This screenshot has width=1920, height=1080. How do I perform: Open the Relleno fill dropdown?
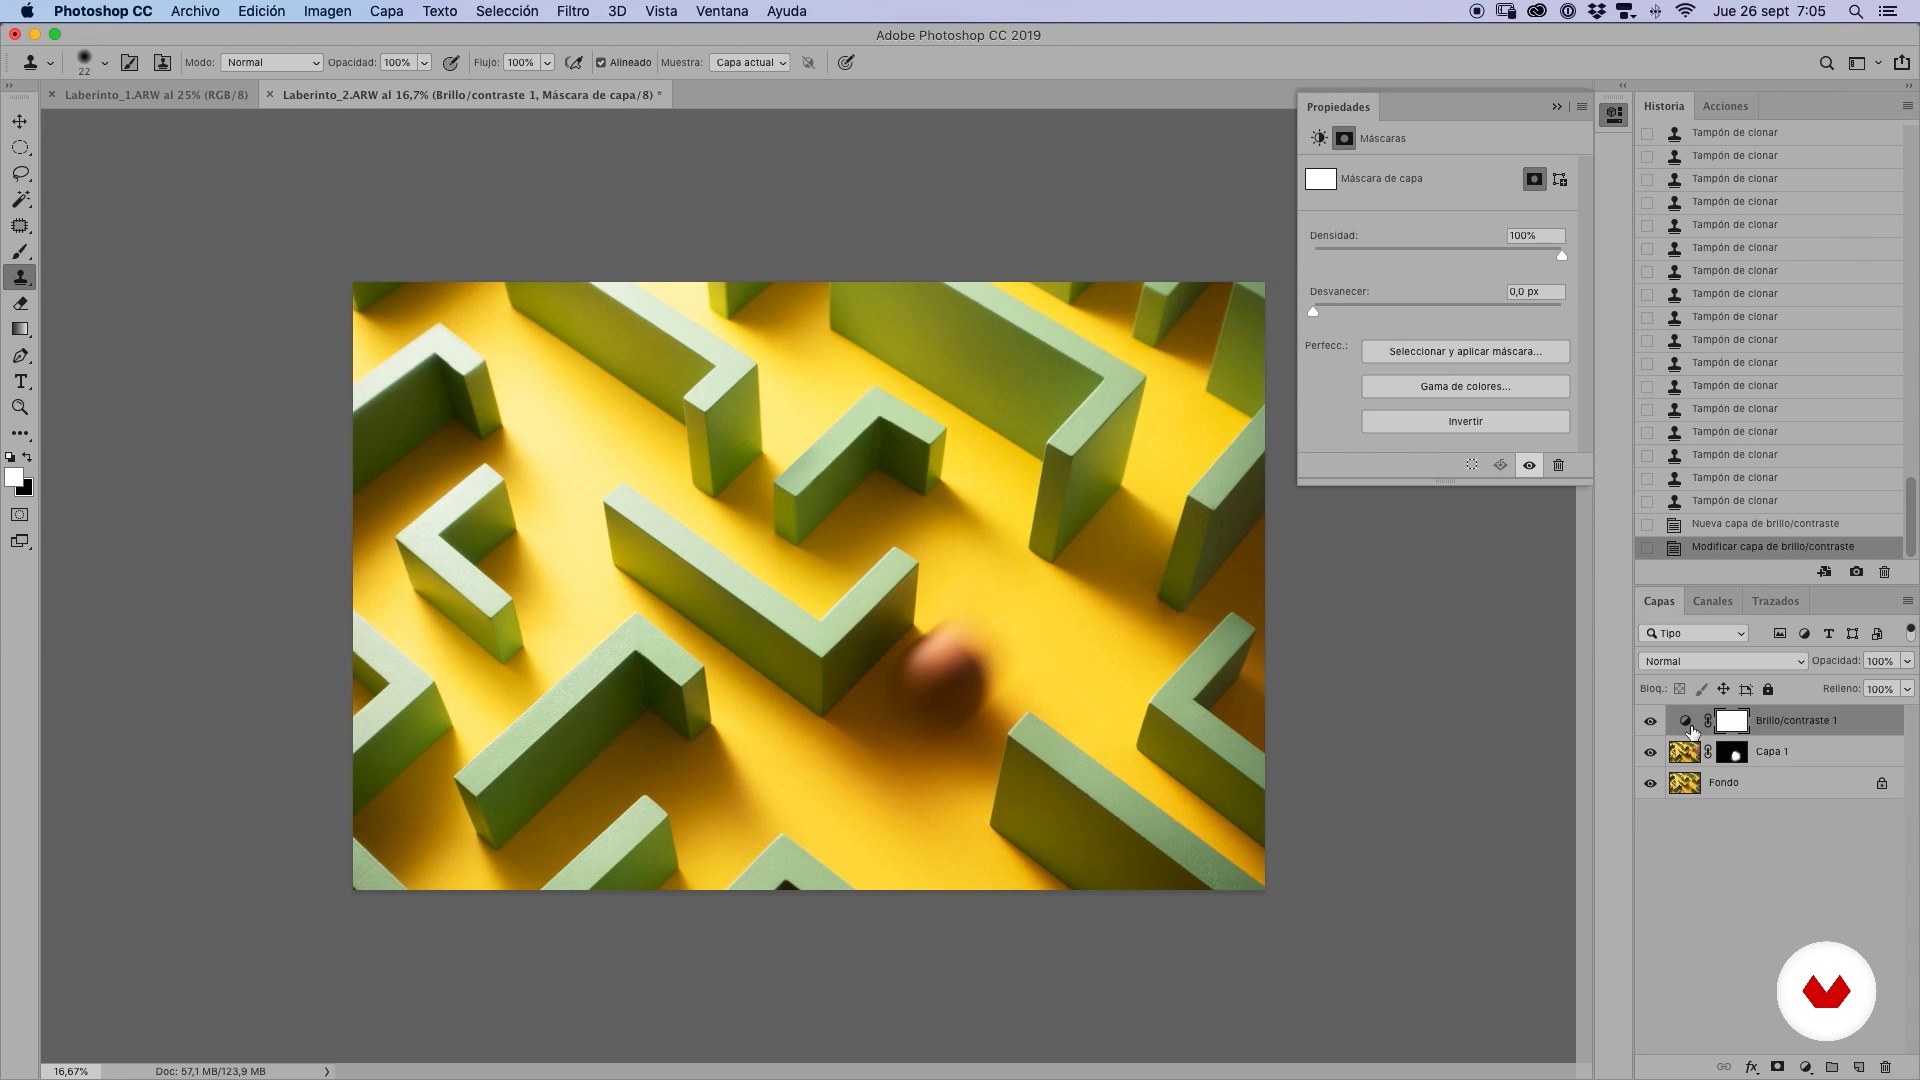click(1907, 689)
